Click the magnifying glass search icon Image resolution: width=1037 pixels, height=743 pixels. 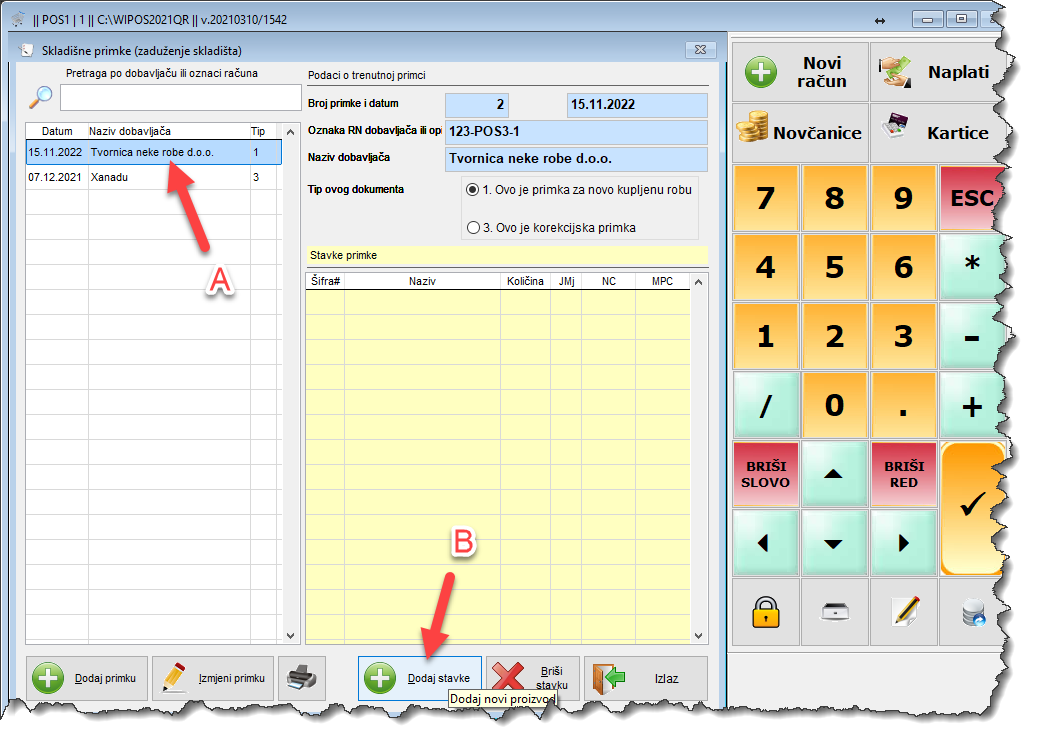tap(41, 96)
